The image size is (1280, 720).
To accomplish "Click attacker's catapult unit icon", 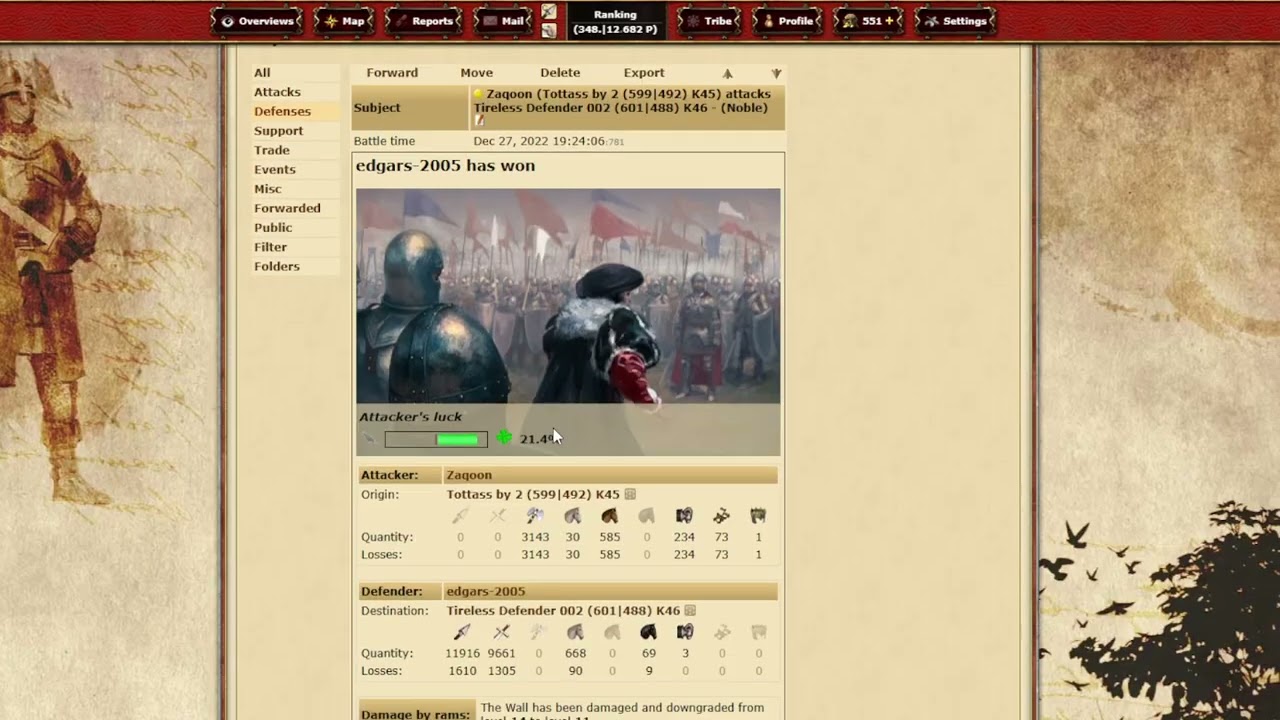I will (x=721, y=516).
